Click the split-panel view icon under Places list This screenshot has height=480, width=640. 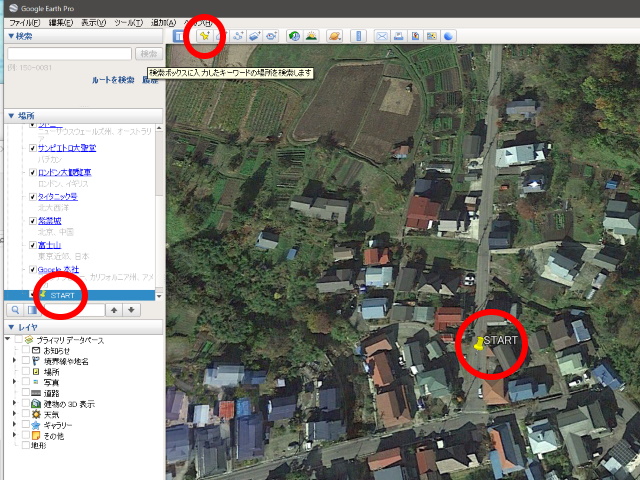click(32, 310)
